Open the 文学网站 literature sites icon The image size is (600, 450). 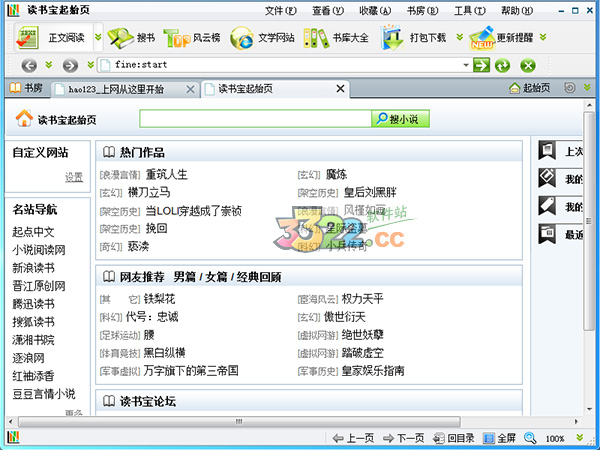(x=241, y=38)
